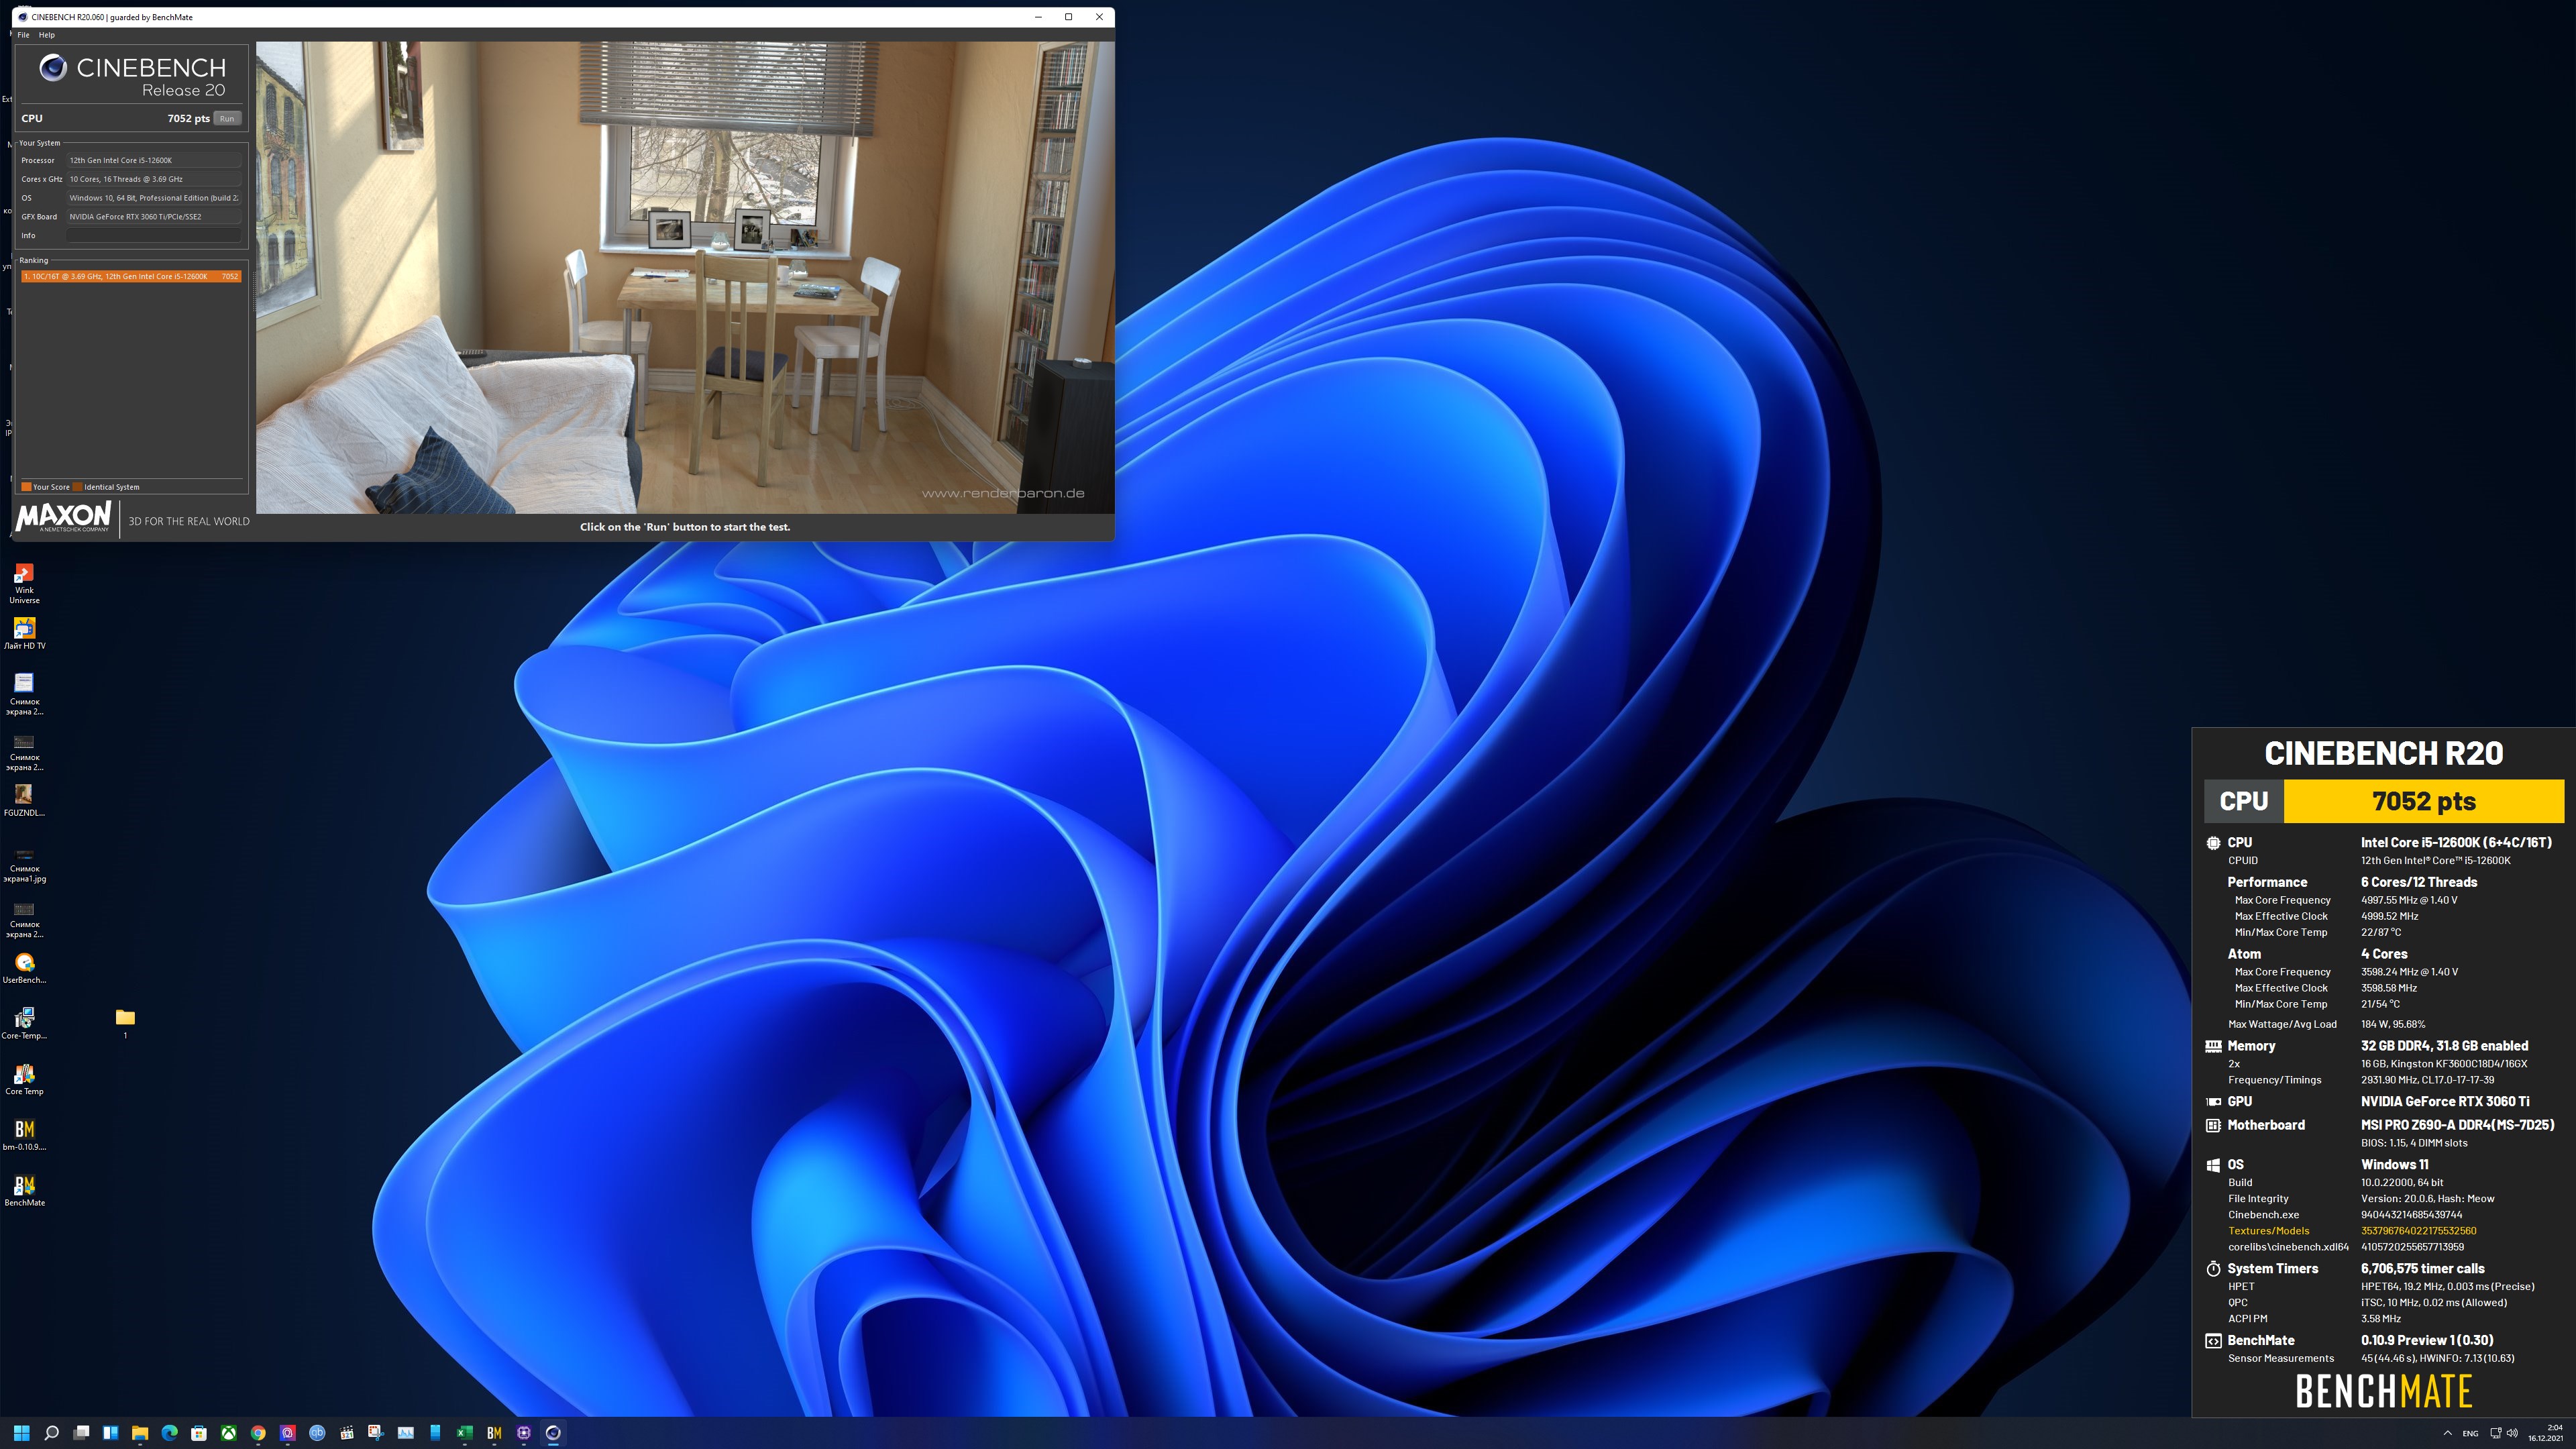The image size is (2576, 1449).
Task: Open the Xbox app from the taskbar
Action: click(229, 1433)
